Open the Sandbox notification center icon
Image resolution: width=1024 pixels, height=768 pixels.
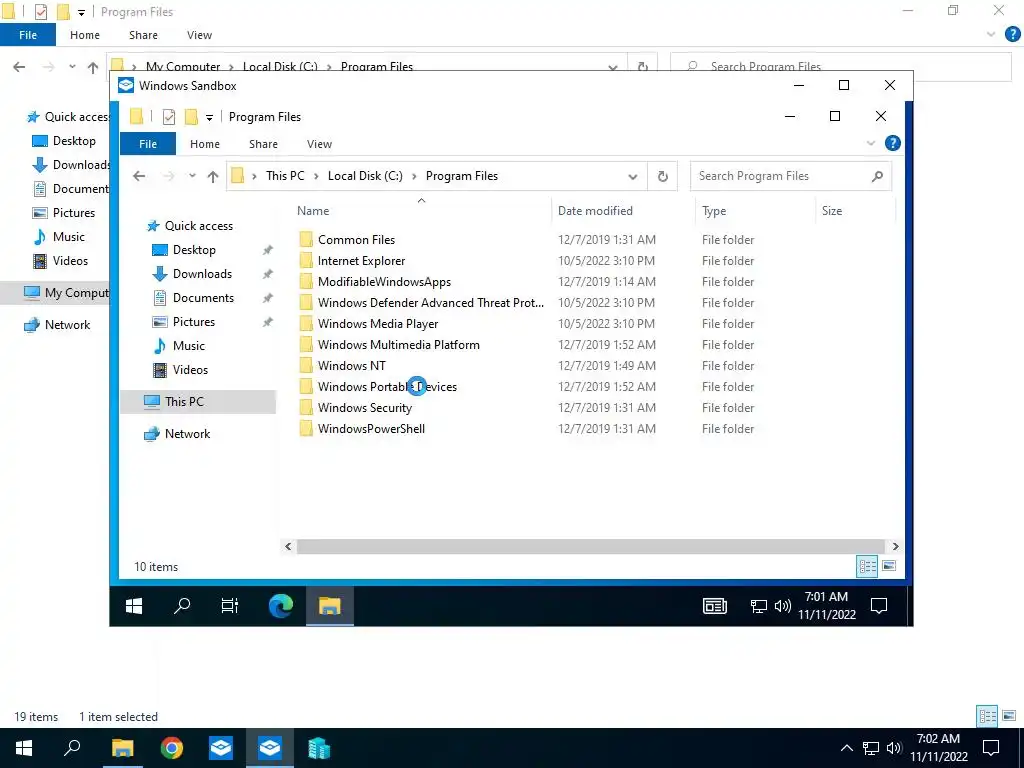pos(879,606)
